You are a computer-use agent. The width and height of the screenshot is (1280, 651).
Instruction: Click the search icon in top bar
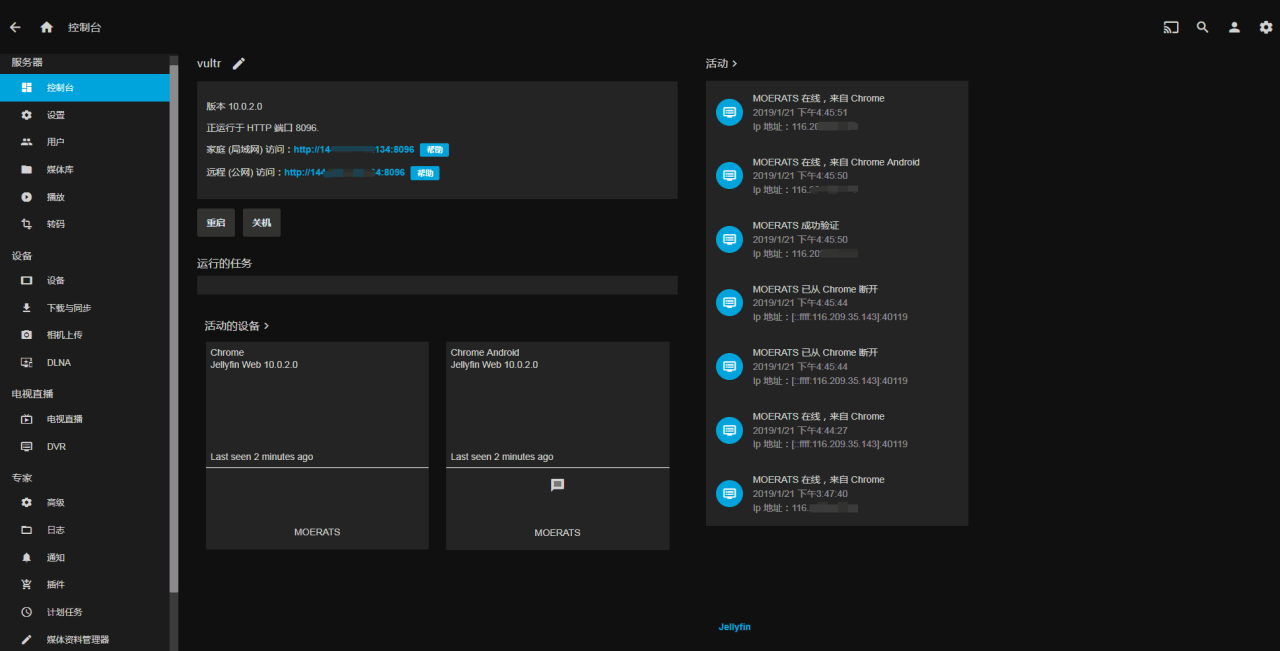[x=1202, y=27]
